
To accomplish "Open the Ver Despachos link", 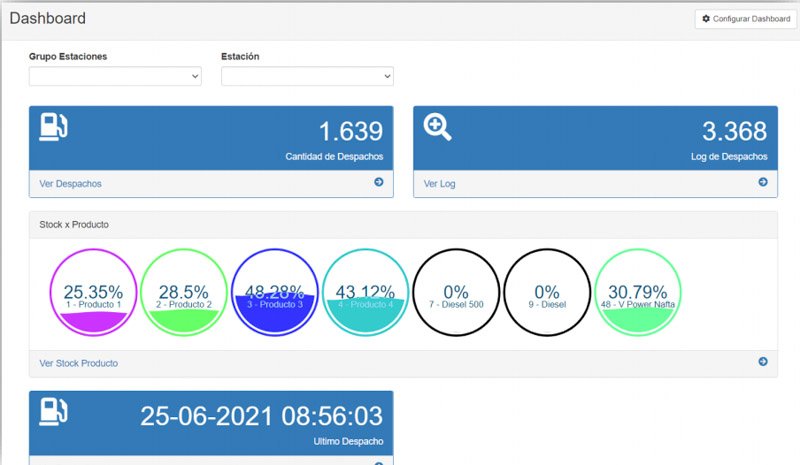I will pos(70,184).
